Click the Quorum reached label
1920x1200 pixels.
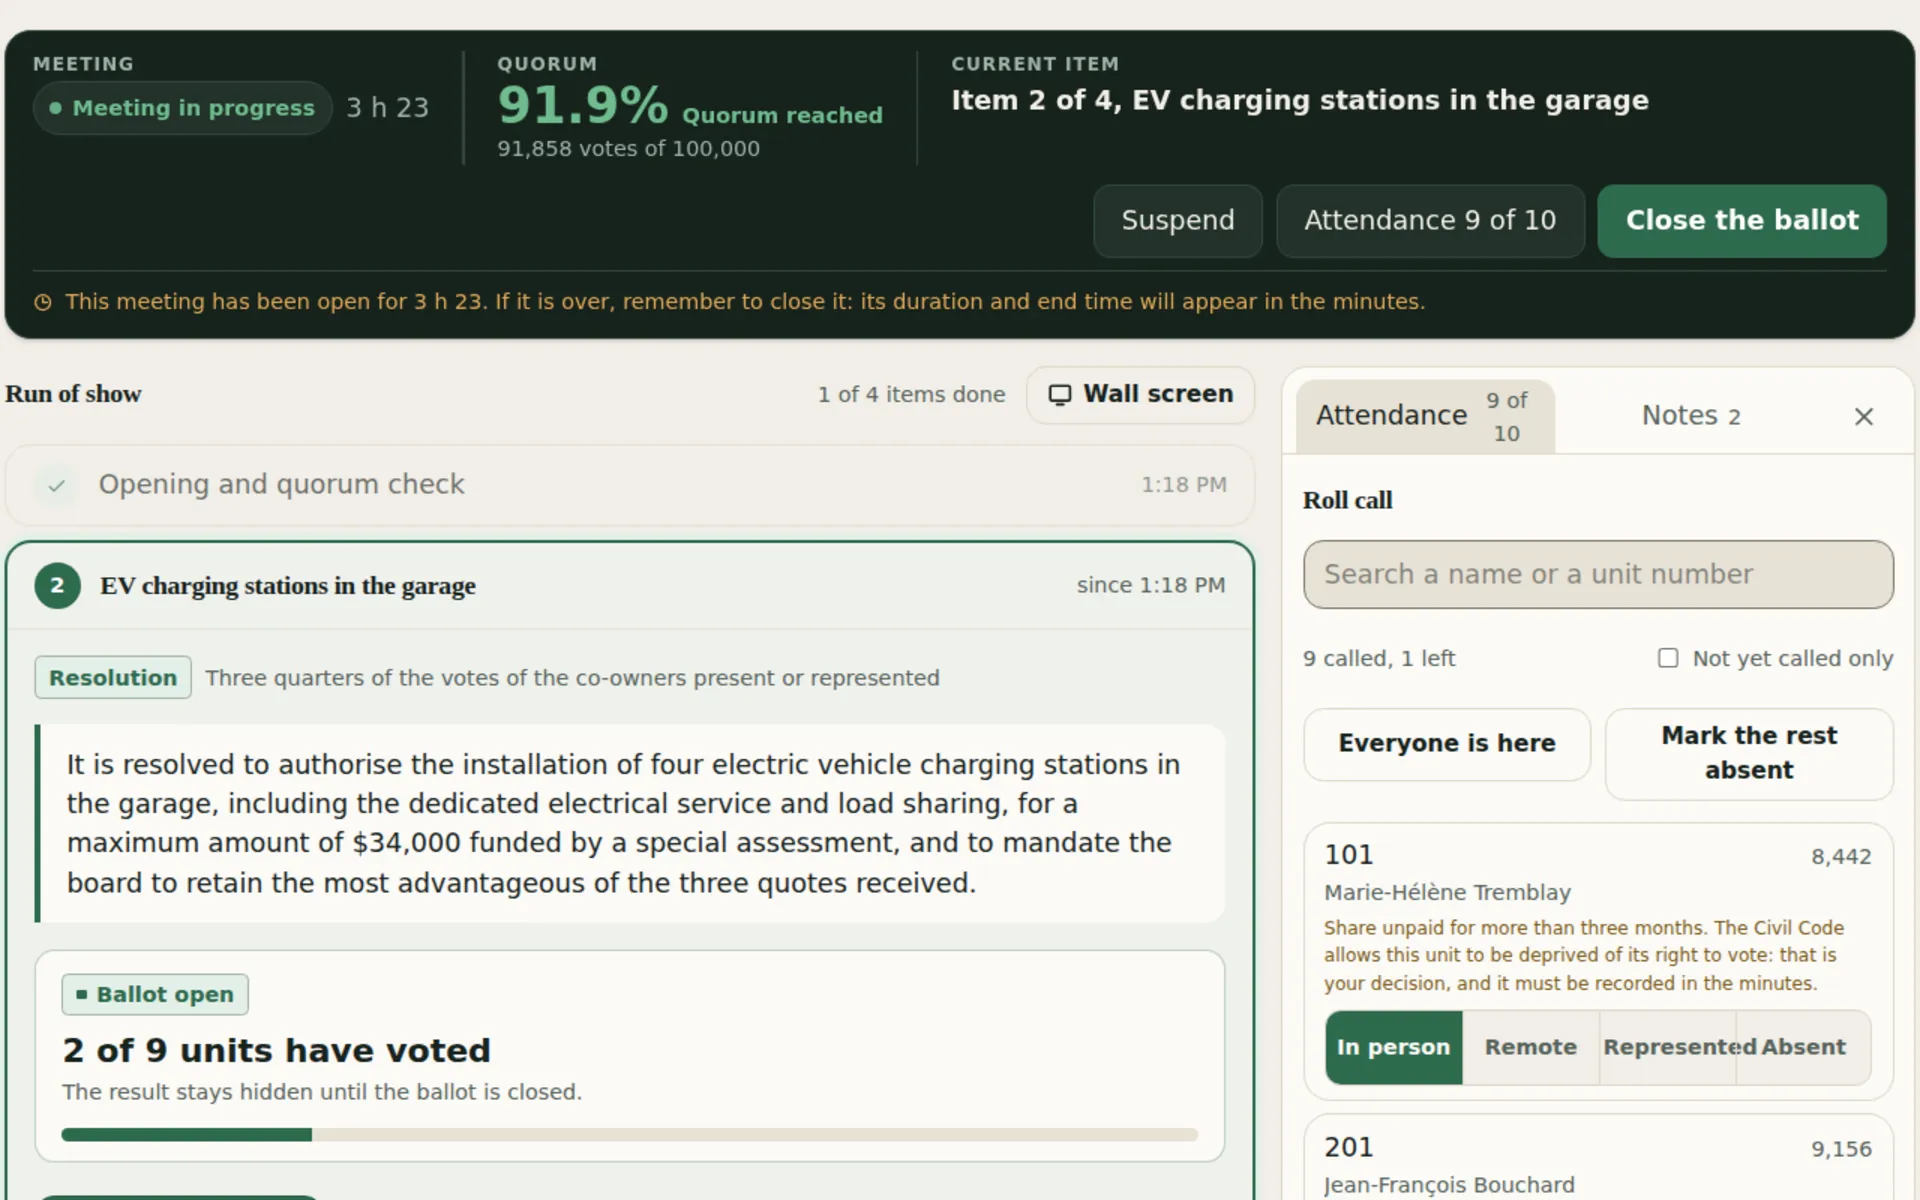pyautogui.click(x=782, y=115)
